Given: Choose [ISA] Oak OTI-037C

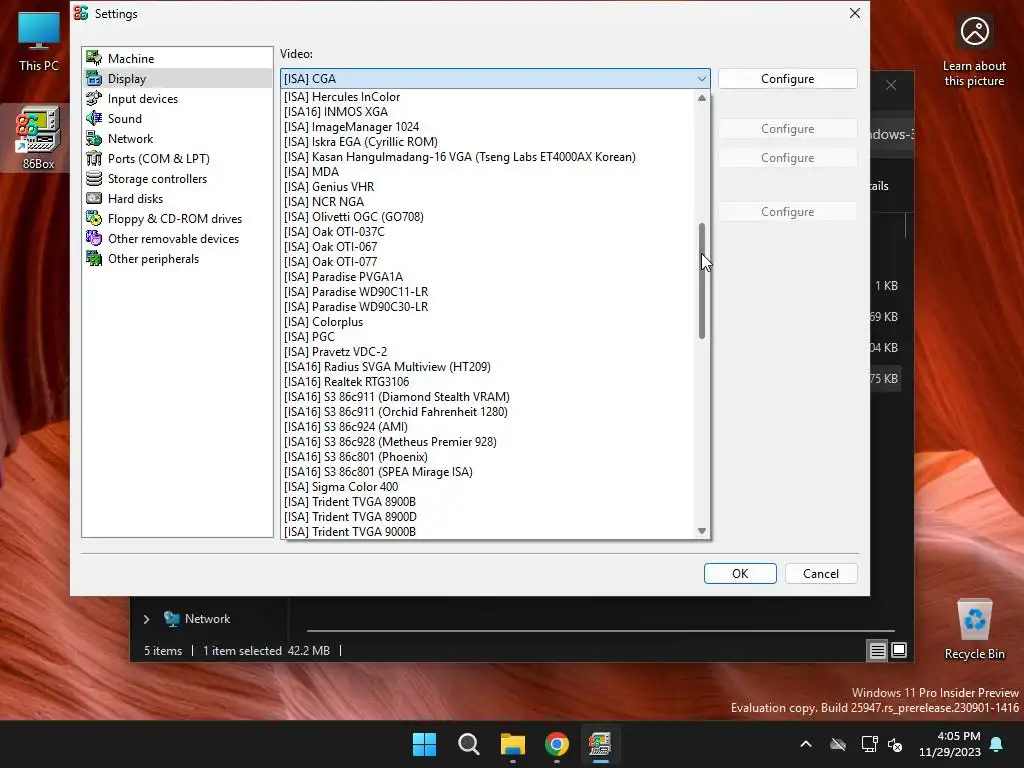Looking at the screenshot, I should point(488,232).
